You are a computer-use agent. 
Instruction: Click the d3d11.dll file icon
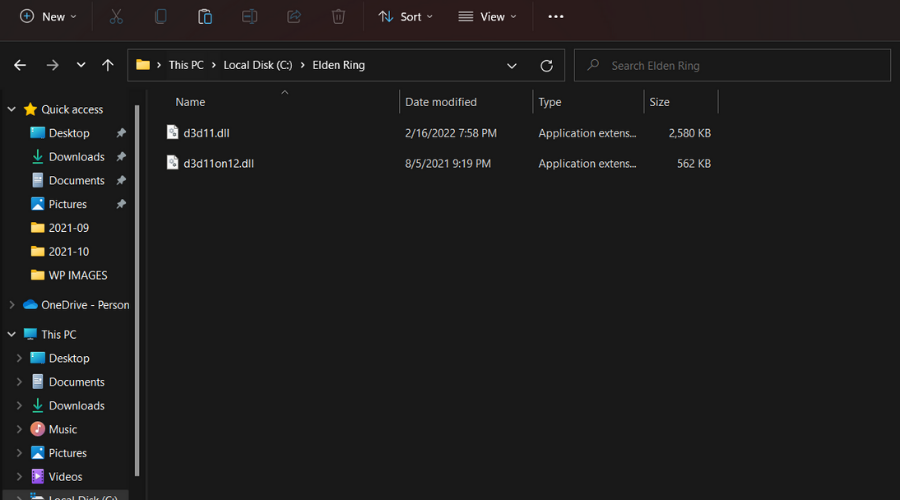tap(172, 133)
